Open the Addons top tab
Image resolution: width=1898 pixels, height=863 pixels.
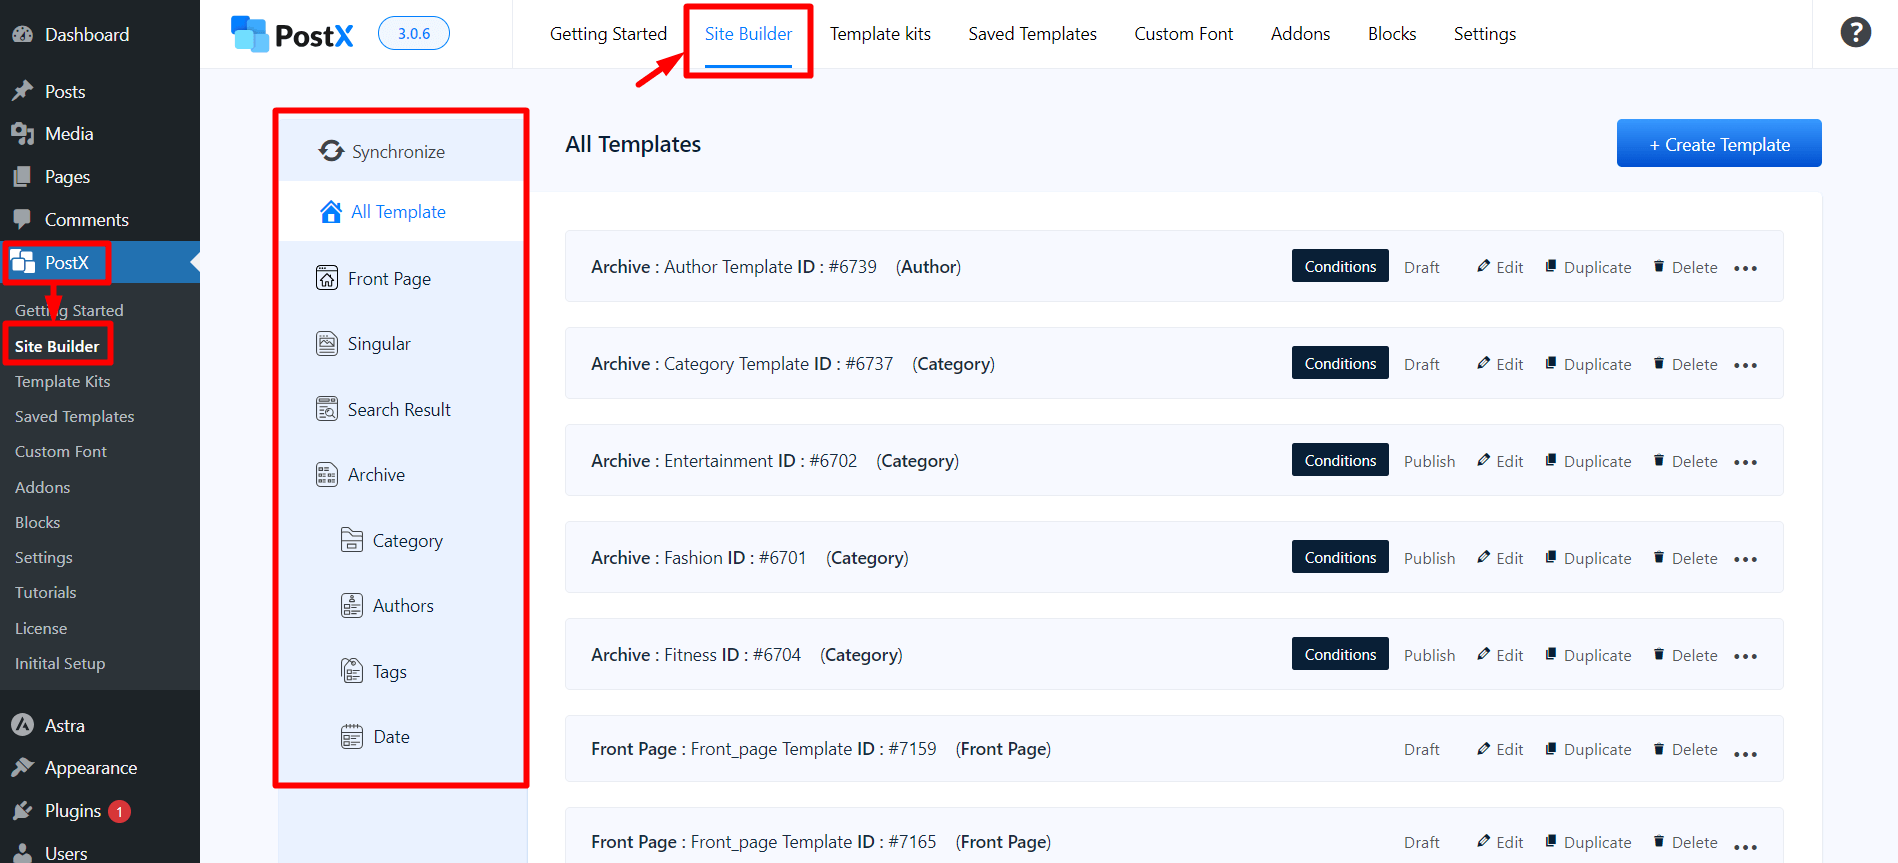pyautogui.click(x=1300, y=34)
